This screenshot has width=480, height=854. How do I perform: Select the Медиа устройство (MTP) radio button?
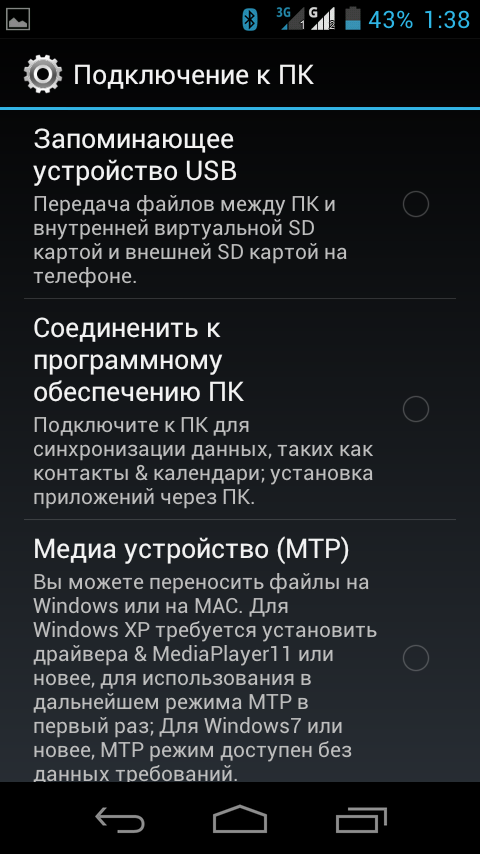pyautogui.click(x=416, y=658)
